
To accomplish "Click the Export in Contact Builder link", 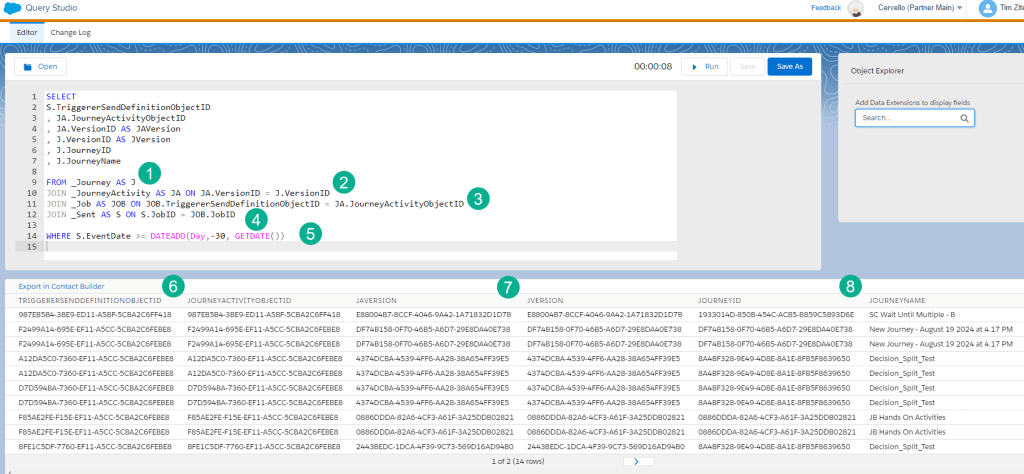I will pyautogui.click(x=61, y=286).
